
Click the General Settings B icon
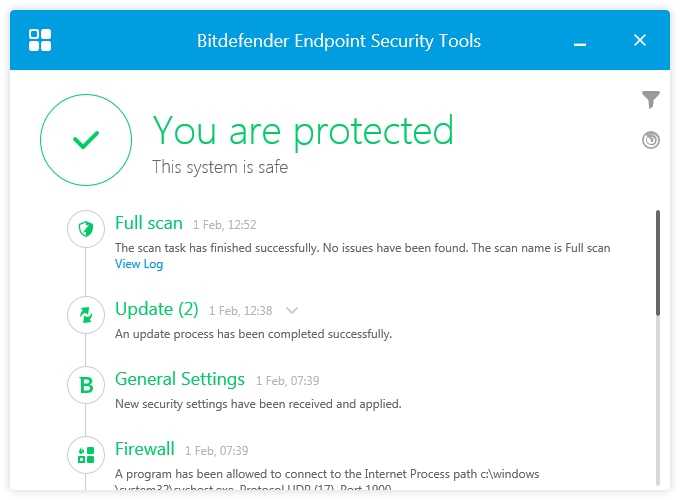[x=86, y=384]
